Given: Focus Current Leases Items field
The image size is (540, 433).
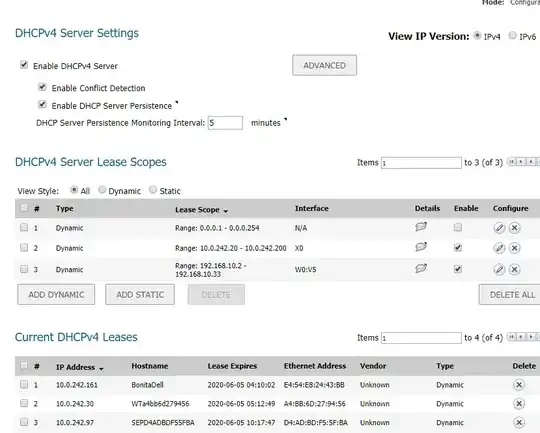Looking at the screenshot, I should [421, 338].
